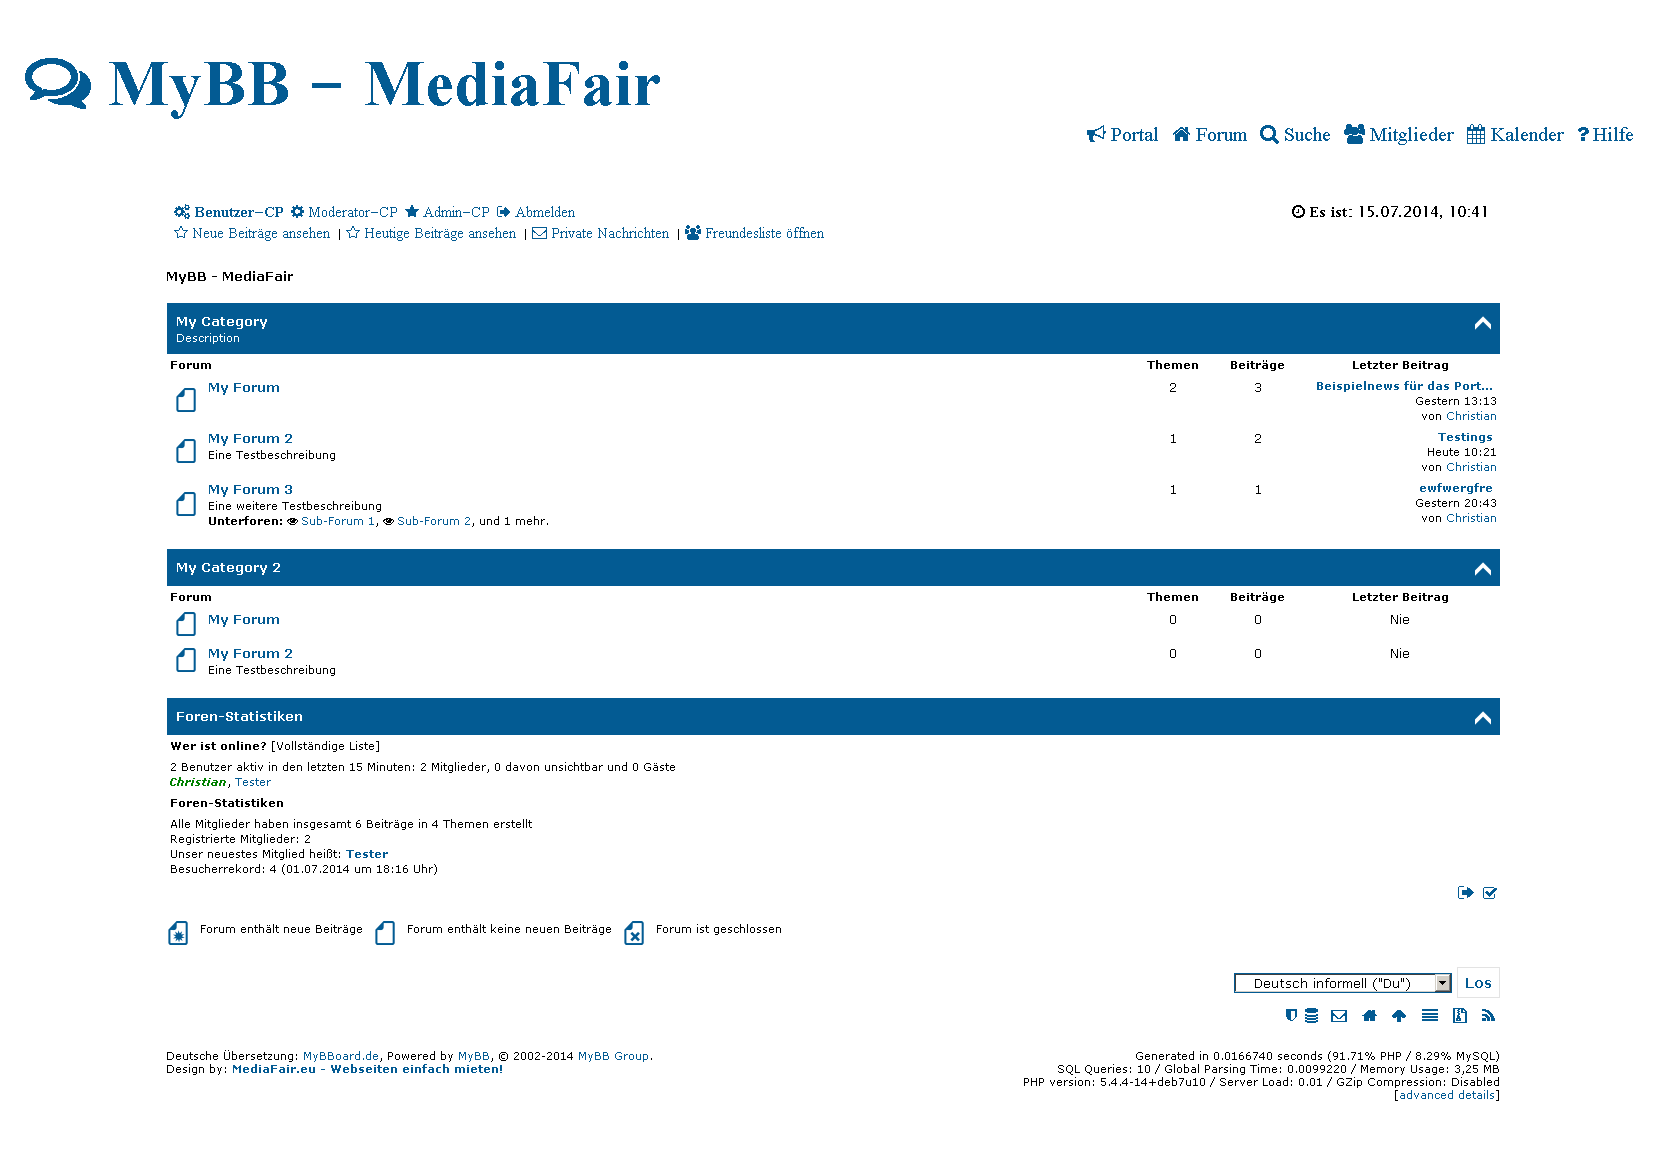The image size is (1666, 1167).
Task: Click the shield icon in the footer icon row
Action: click(1291, 1016)
